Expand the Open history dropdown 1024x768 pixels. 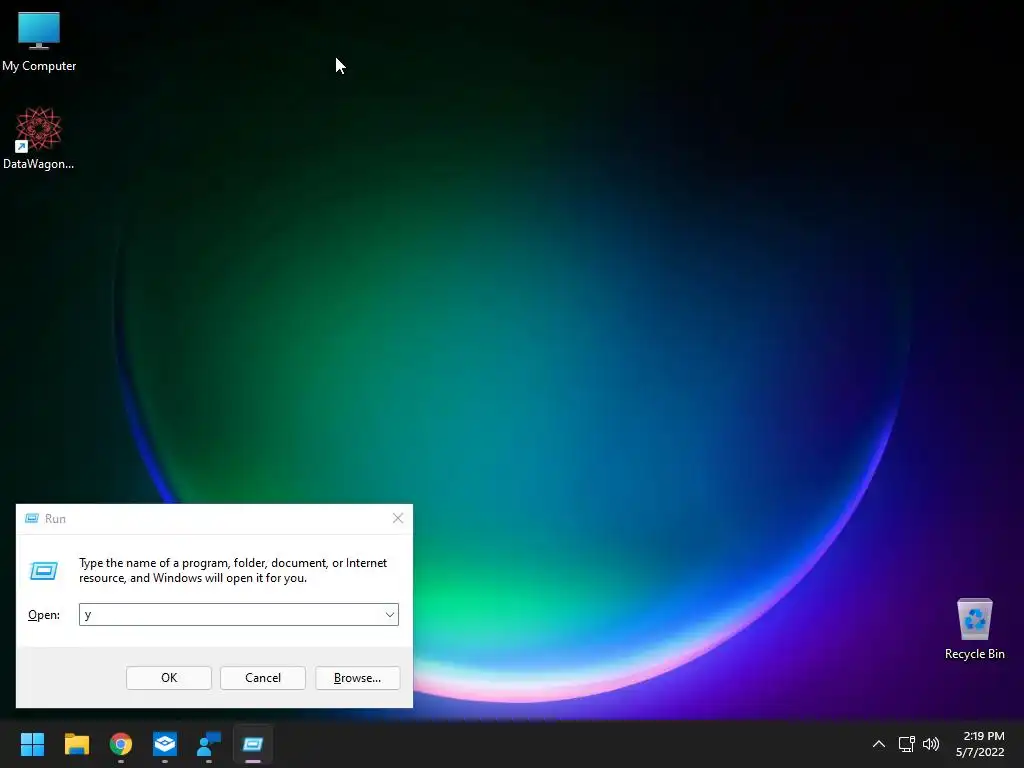point(389,615)
